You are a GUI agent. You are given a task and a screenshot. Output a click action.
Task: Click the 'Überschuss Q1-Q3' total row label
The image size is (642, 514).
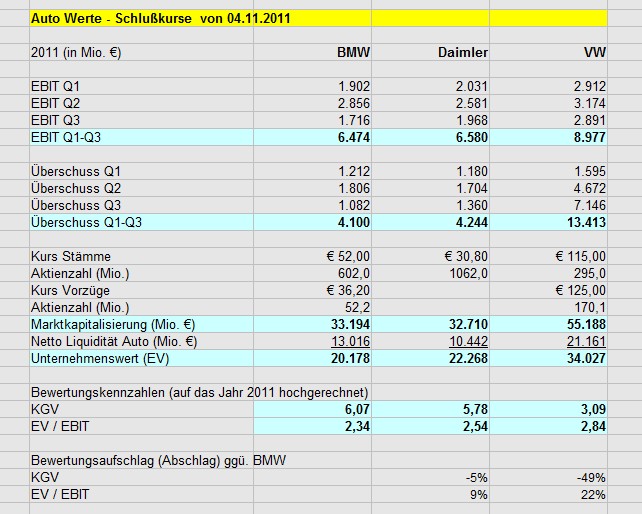(86, 222)
